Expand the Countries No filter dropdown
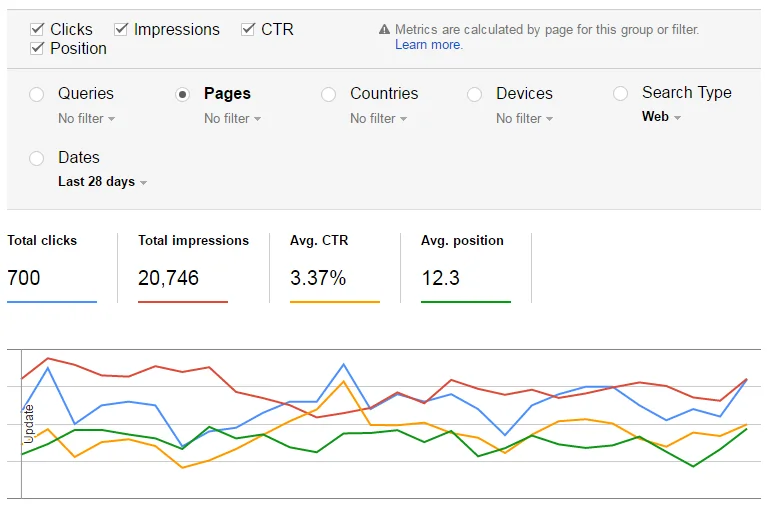The width and height of the screenshot is (767, 505). point(379,118)
